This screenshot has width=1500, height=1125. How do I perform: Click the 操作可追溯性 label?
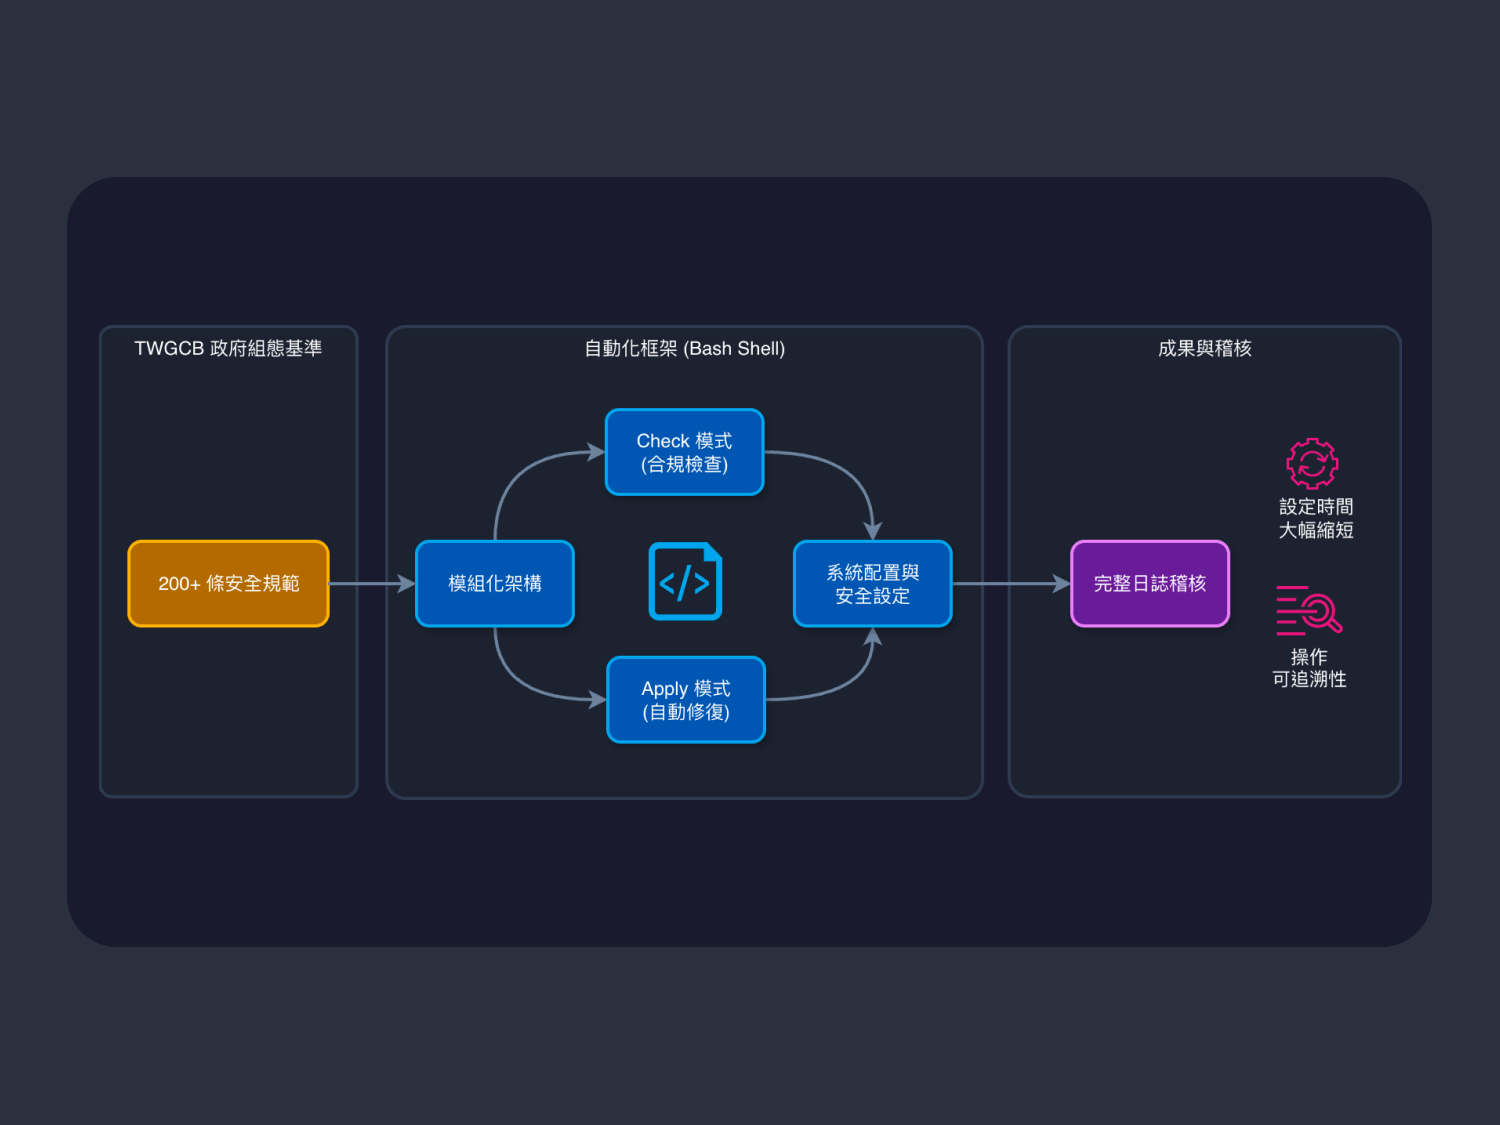[1309, 668]
